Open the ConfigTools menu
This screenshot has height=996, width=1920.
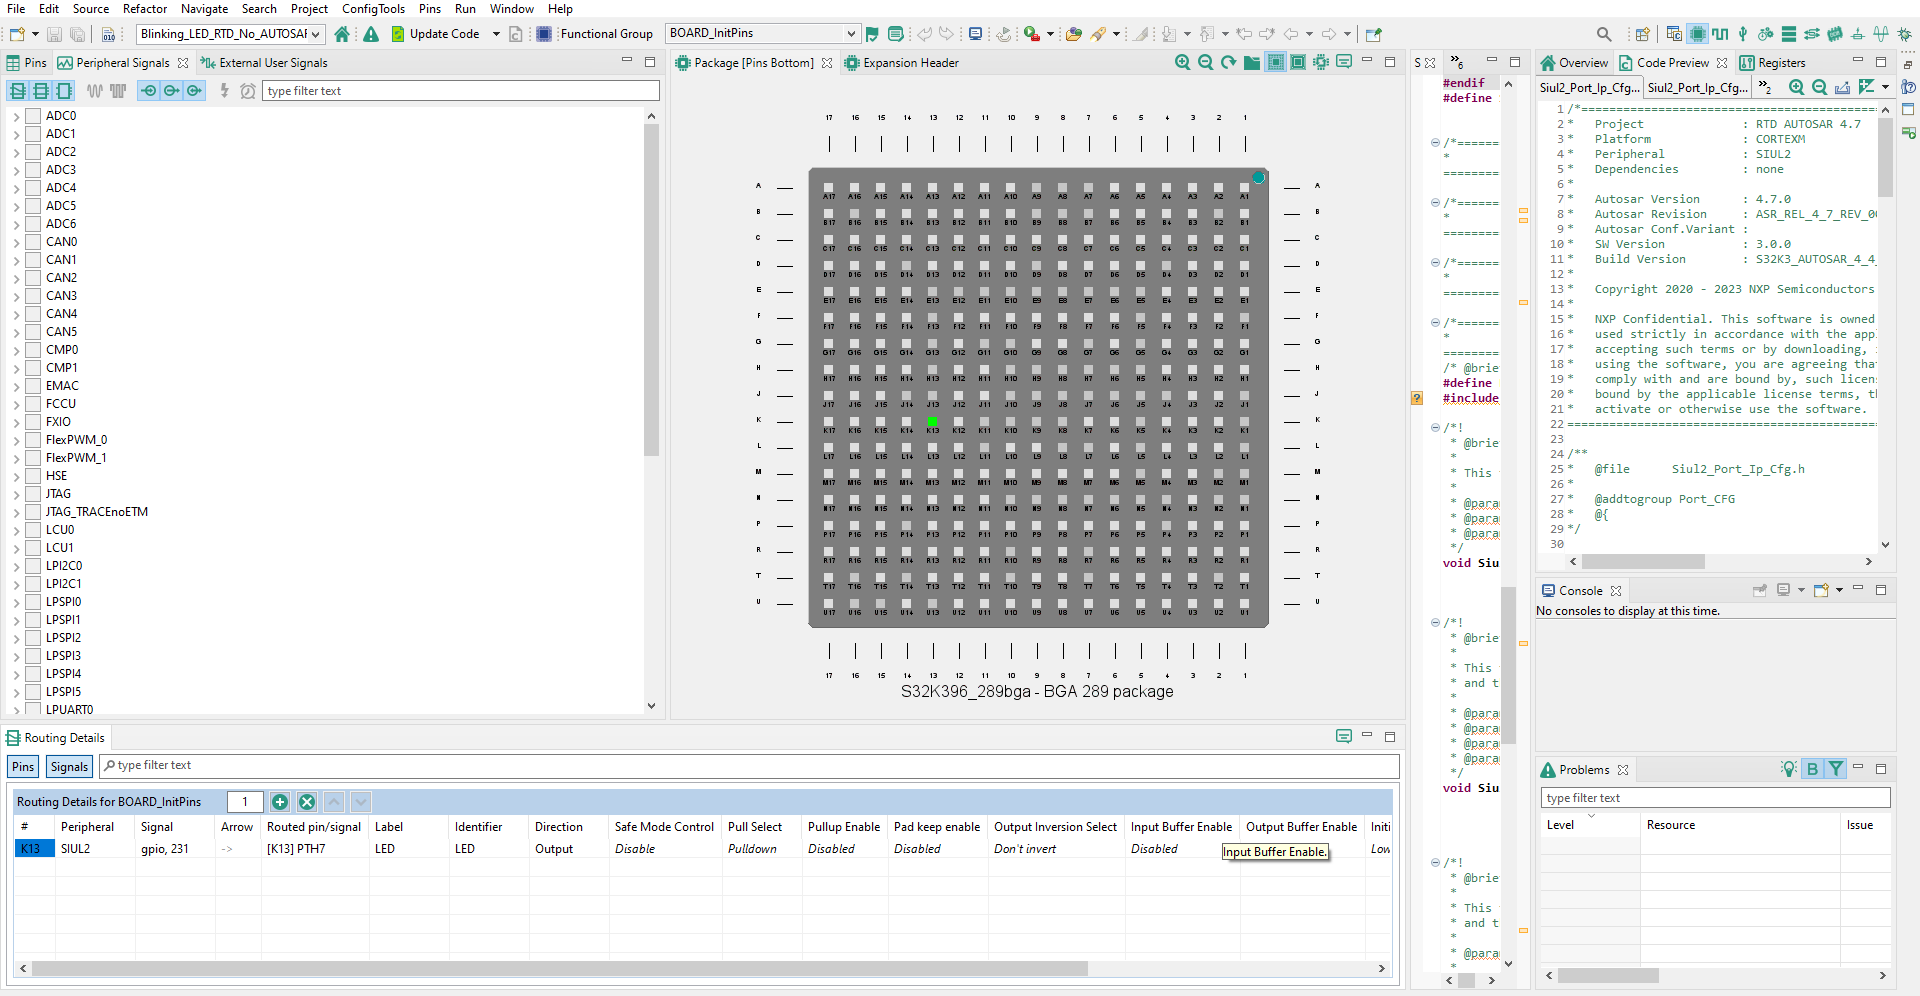[x=373, y=9]
